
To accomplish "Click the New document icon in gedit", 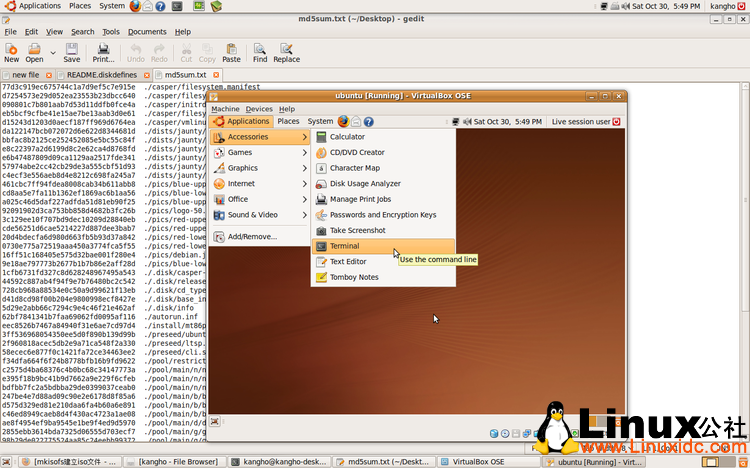I will click(x=11, y=53).
